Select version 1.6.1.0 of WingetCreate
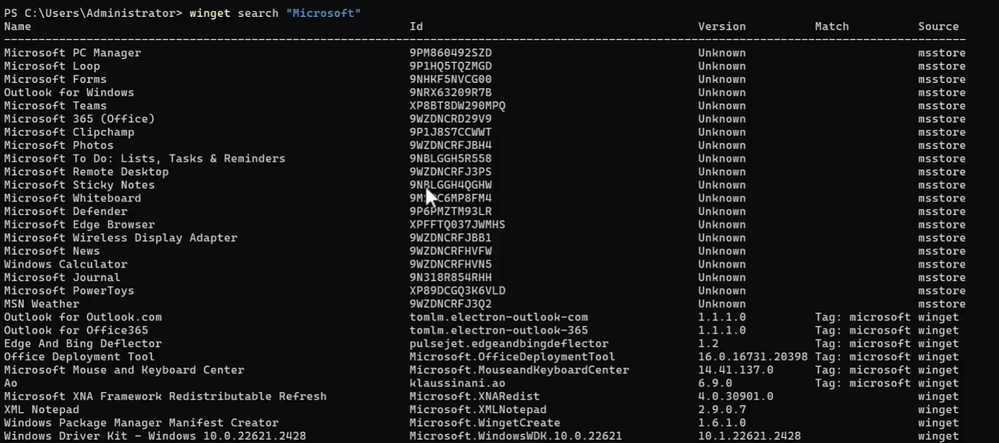Screen dimensions: 999x443 pos(722,423)
